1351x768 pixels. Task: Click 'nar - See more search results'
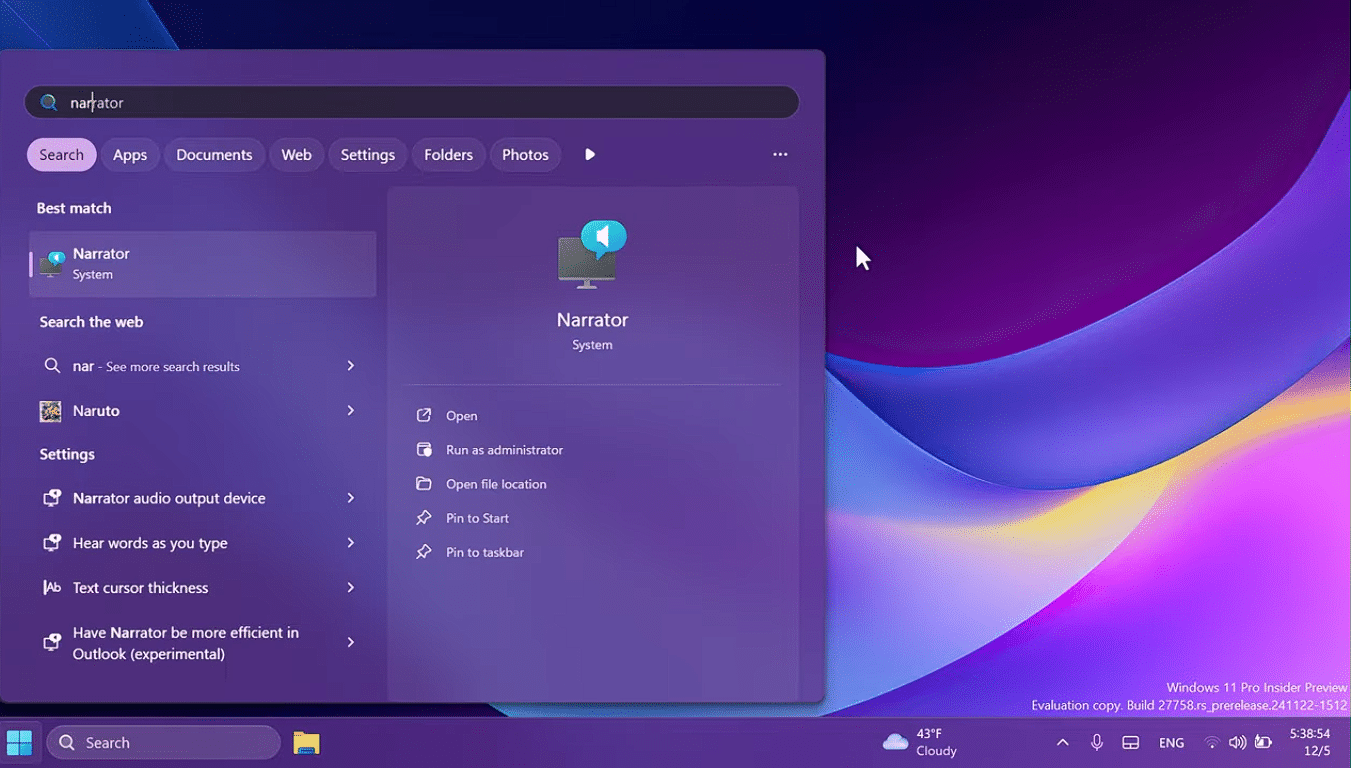pos(156,367)
